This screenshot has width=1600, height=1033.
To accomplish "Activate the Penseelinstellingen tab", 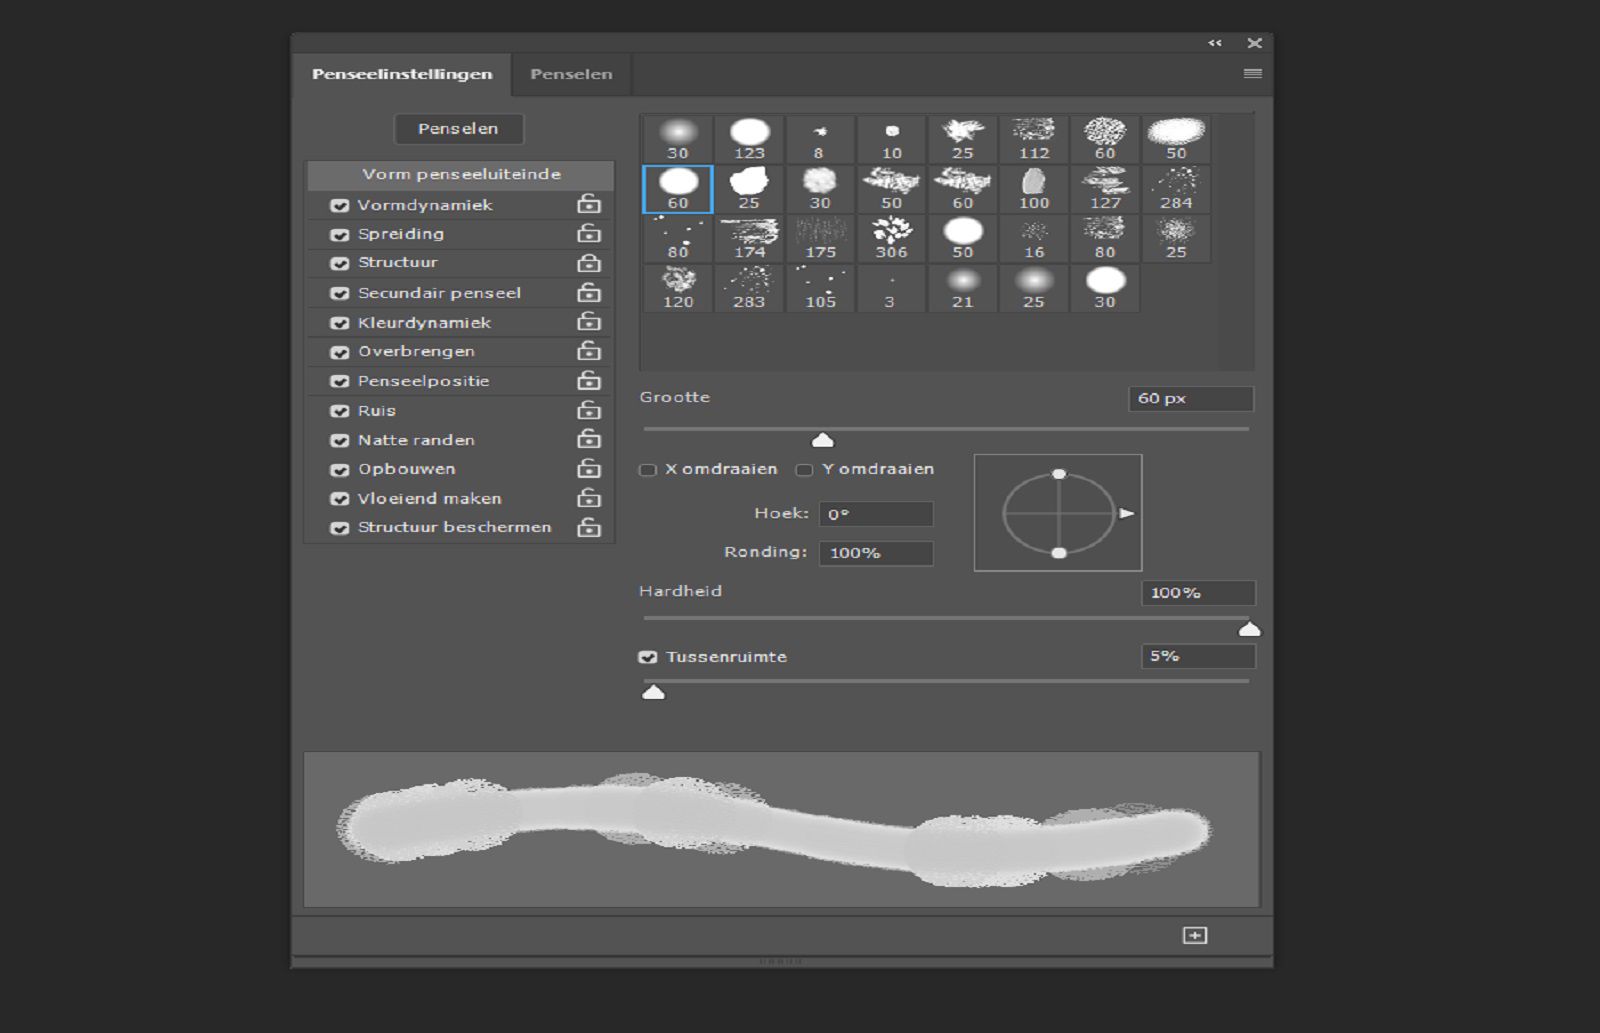I will pos(402,74).
